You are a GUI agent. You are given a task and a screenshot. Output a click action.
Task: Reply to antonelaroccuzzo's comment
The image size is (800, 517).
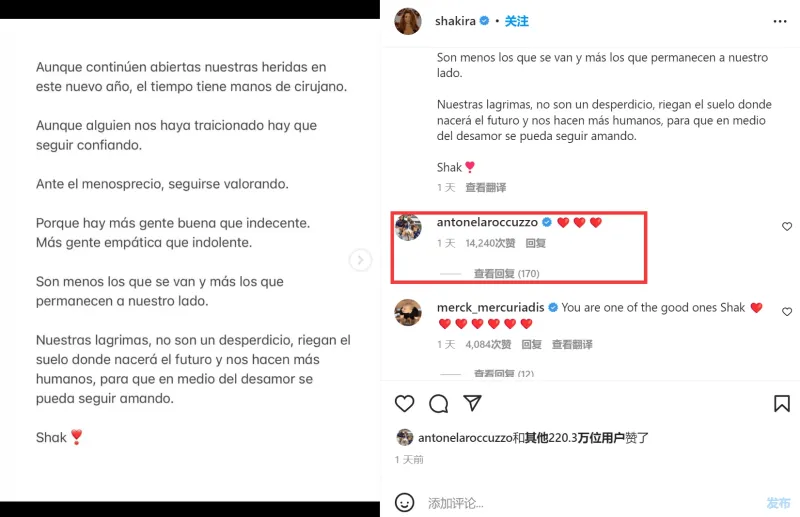[536, 243]
